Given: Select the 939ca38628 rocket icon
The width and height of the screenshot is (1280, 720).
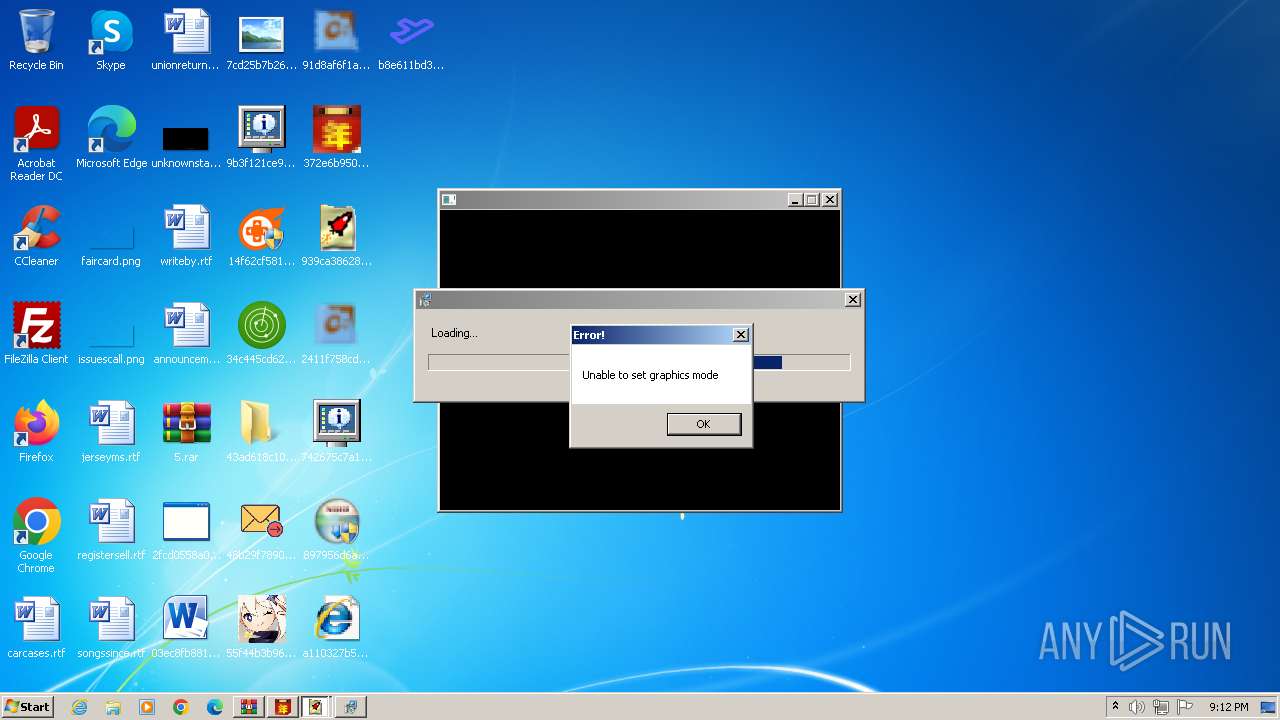Looking at the screenshot, I should (336, 237).
